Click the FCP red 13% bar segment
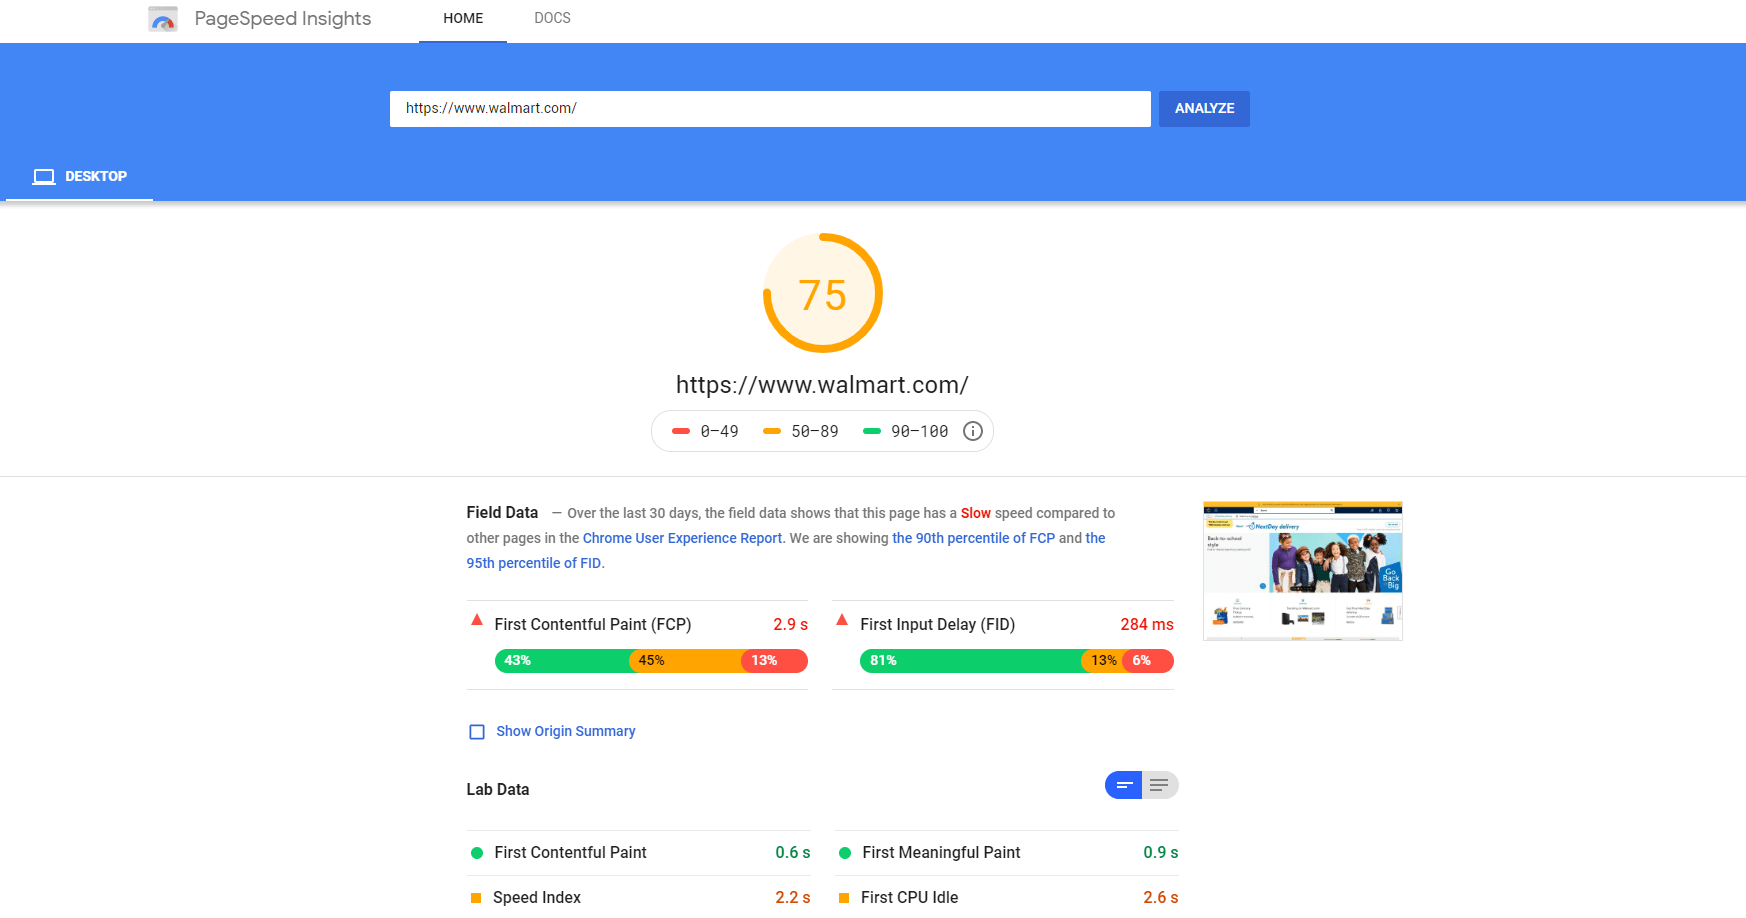The image size is (1746, 918). (774, 661)
